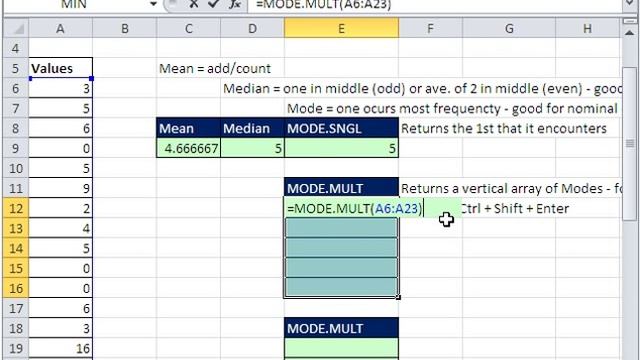Click the split box above the scrollbar
640x360 pixels.
[x=630, y=21]
